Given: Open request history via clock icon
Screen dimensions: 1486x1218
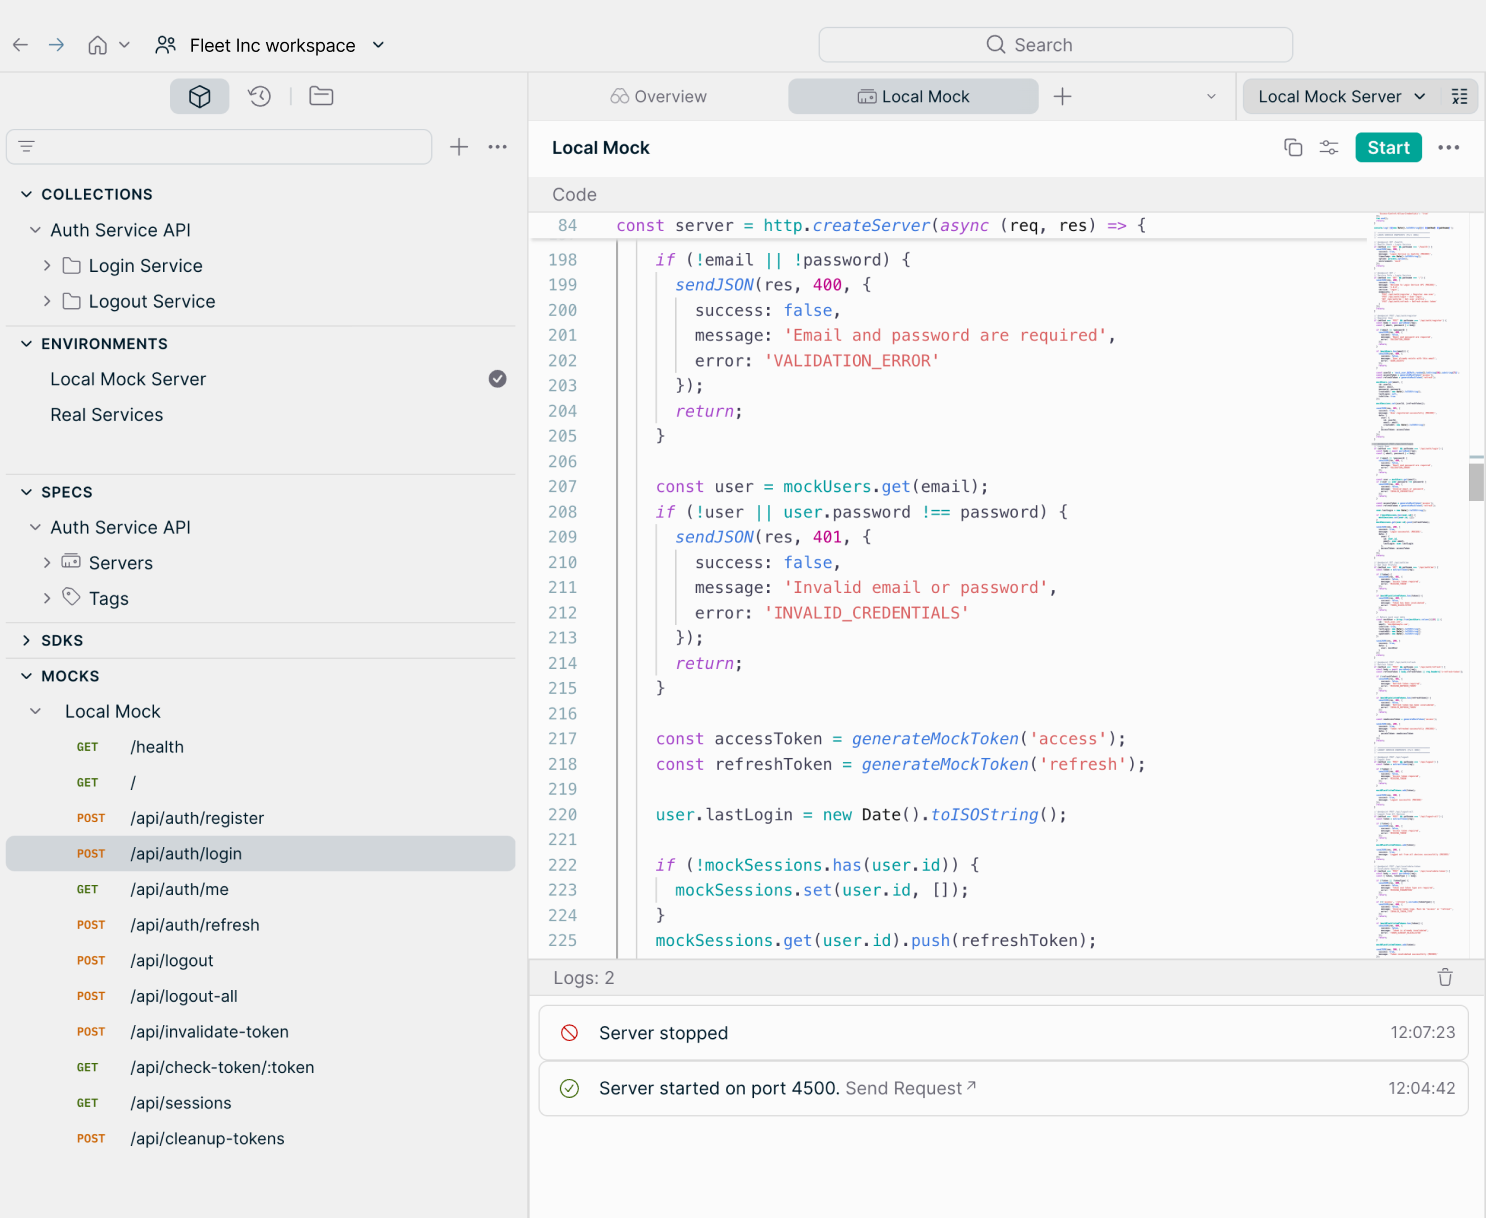Looking at the screenshot, I should click(259, 96).
